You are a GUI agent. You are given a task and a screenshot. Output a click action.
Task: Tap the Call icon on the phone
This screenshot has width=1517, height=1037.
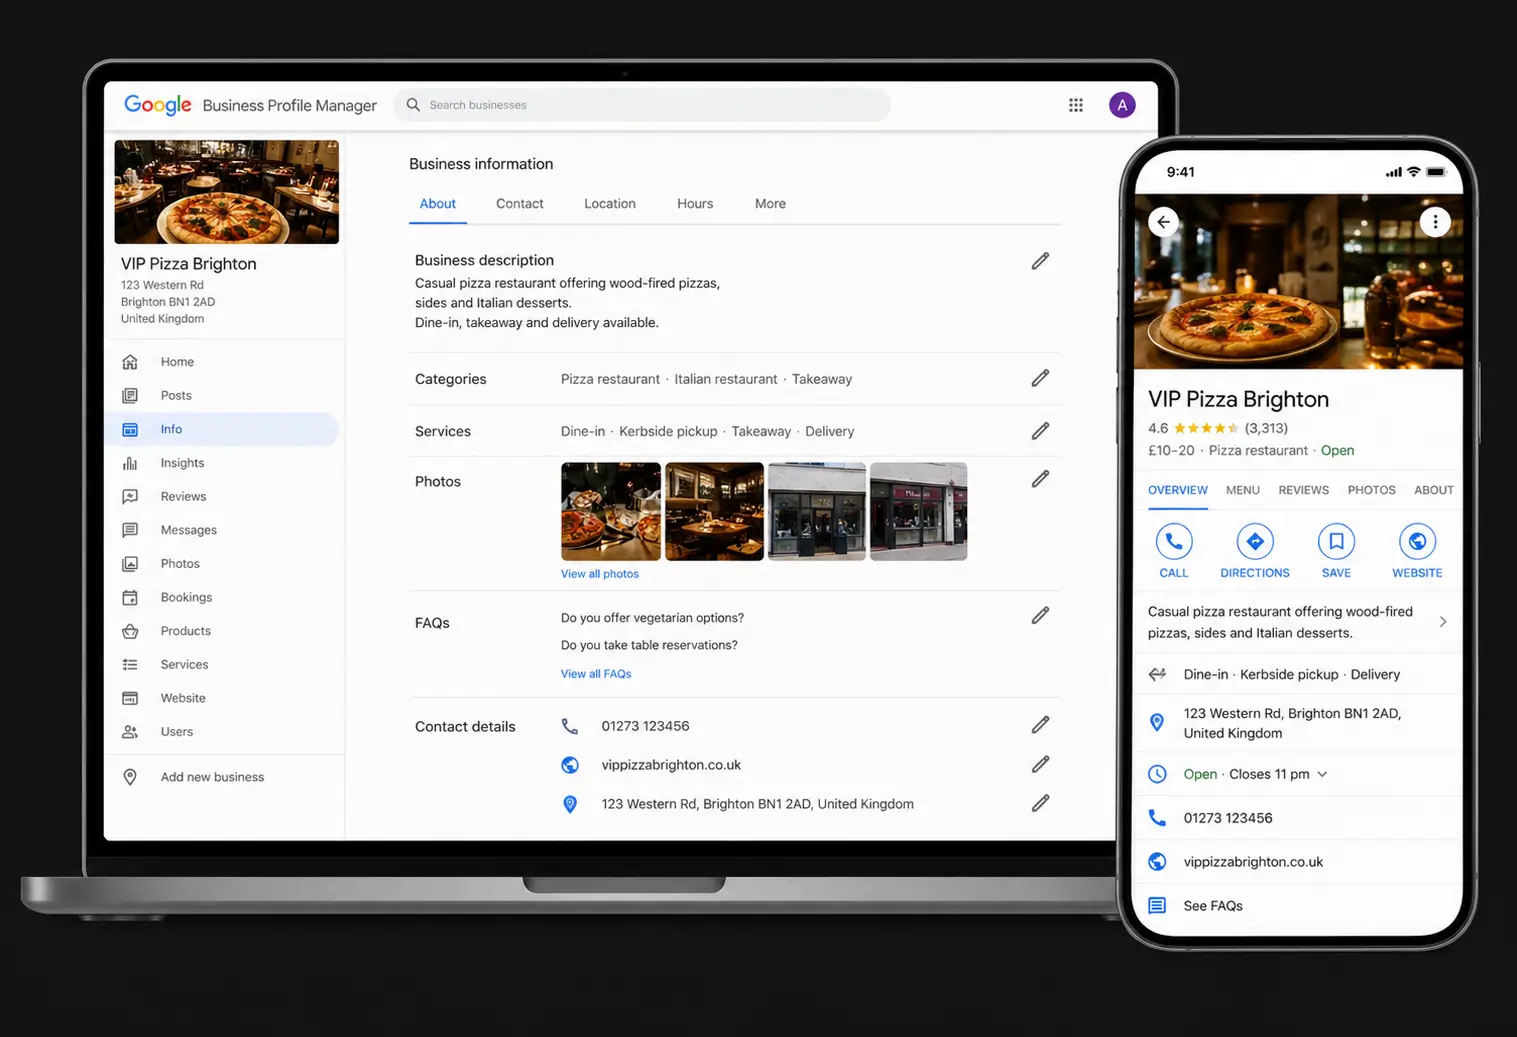pos(1174,541)
